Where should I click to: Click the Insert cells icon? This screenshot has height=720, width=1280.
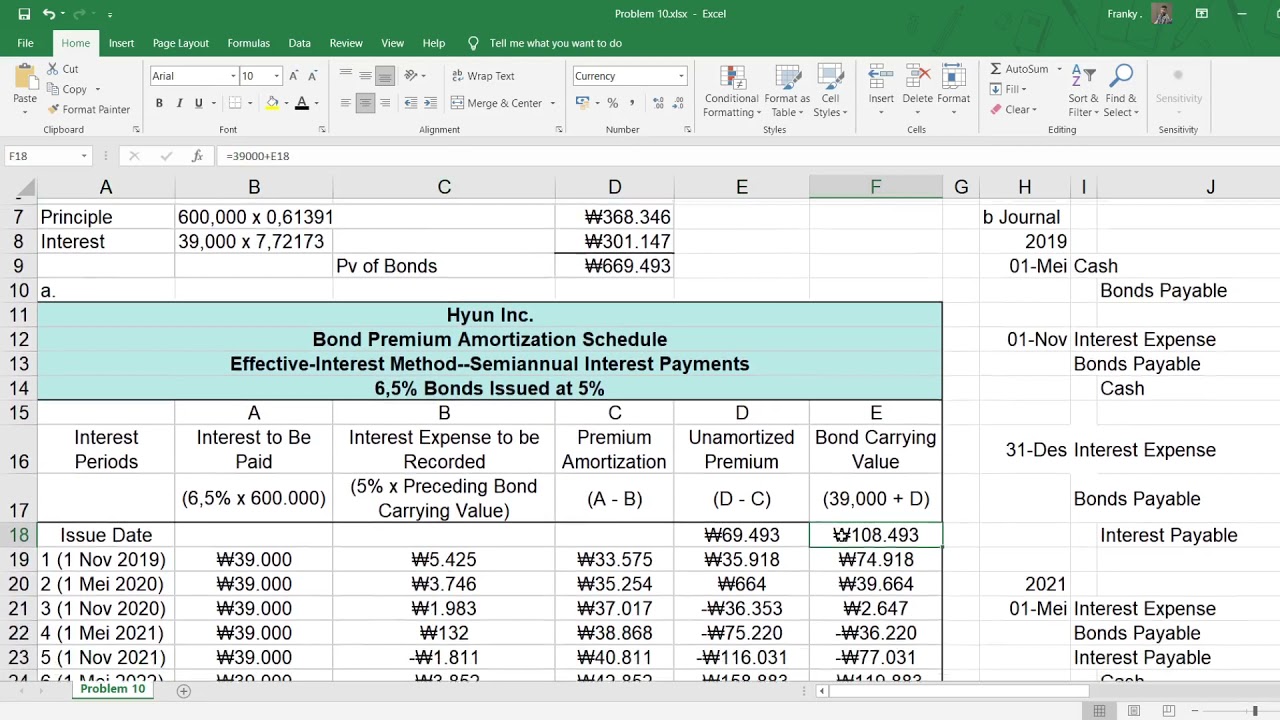881,78
